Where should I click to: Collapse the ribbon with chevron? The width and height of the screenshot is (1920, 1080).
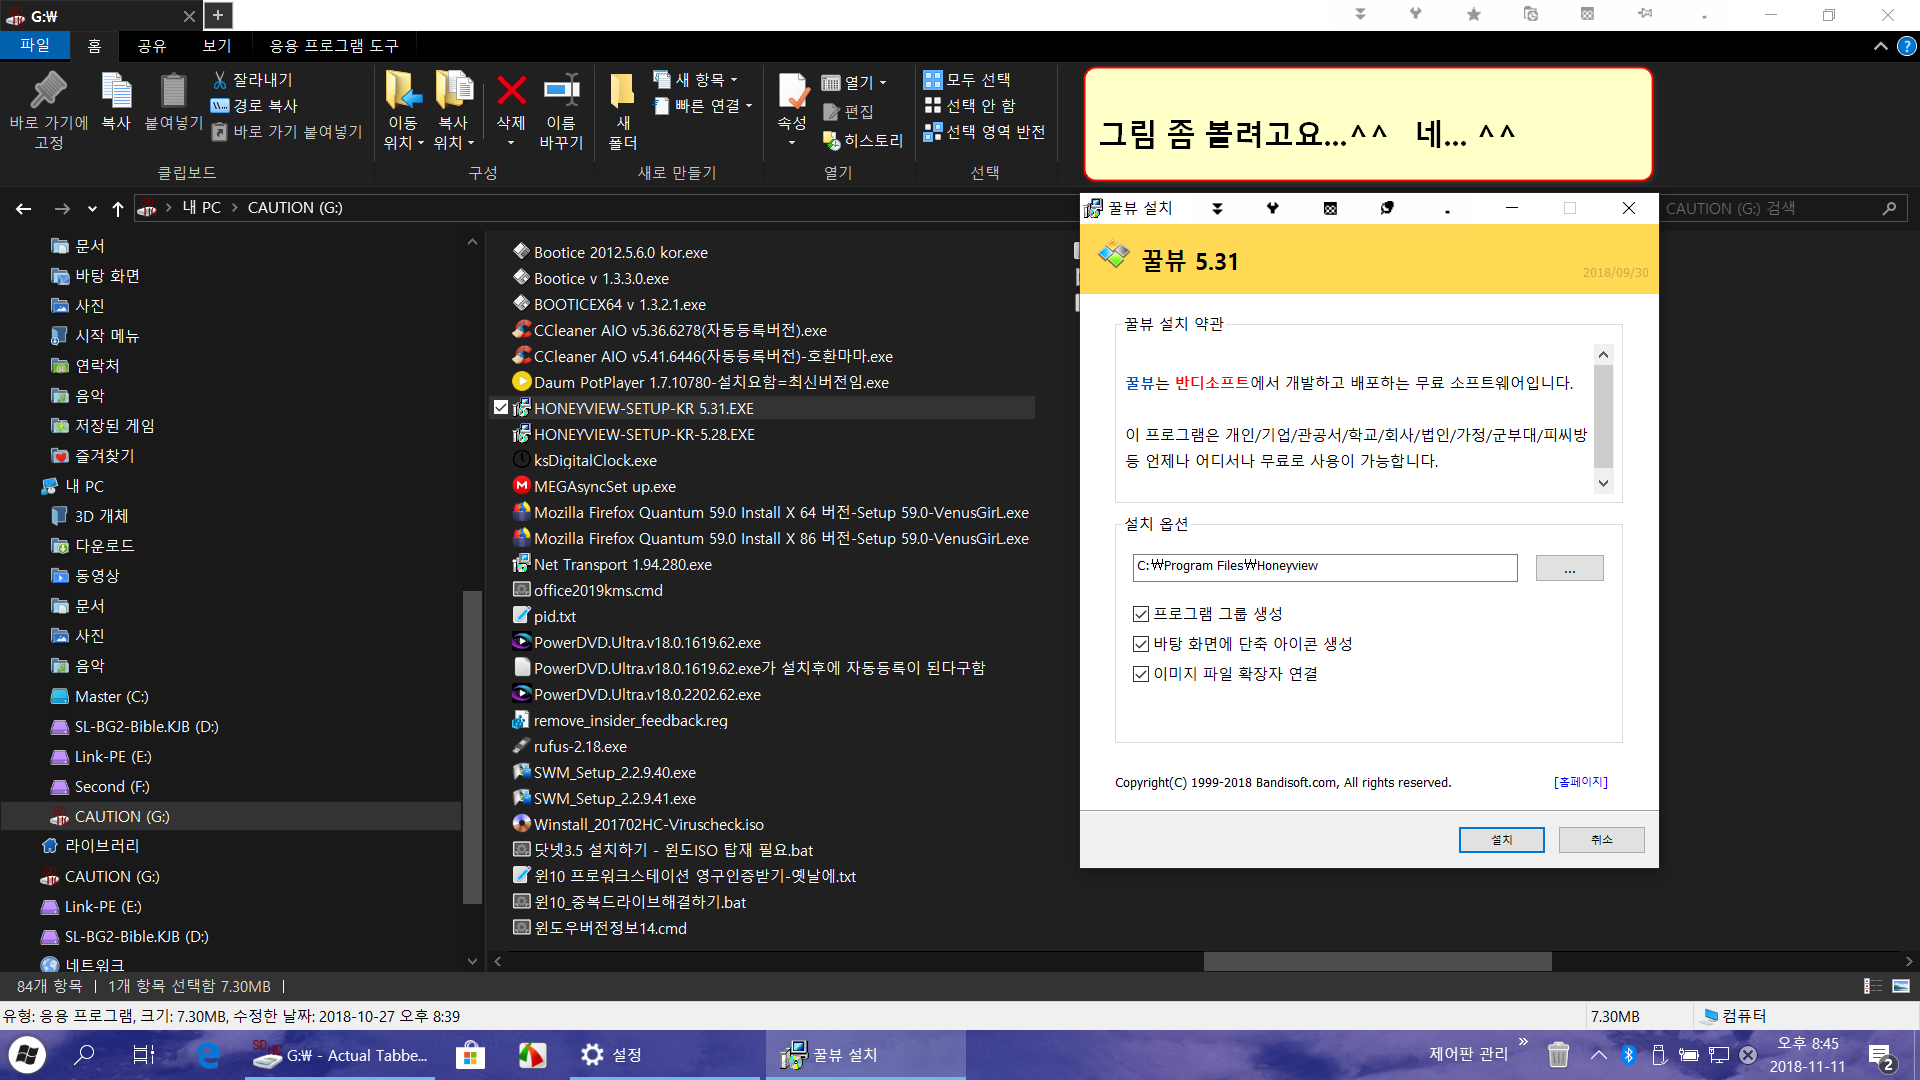[x=1880, y=46]
